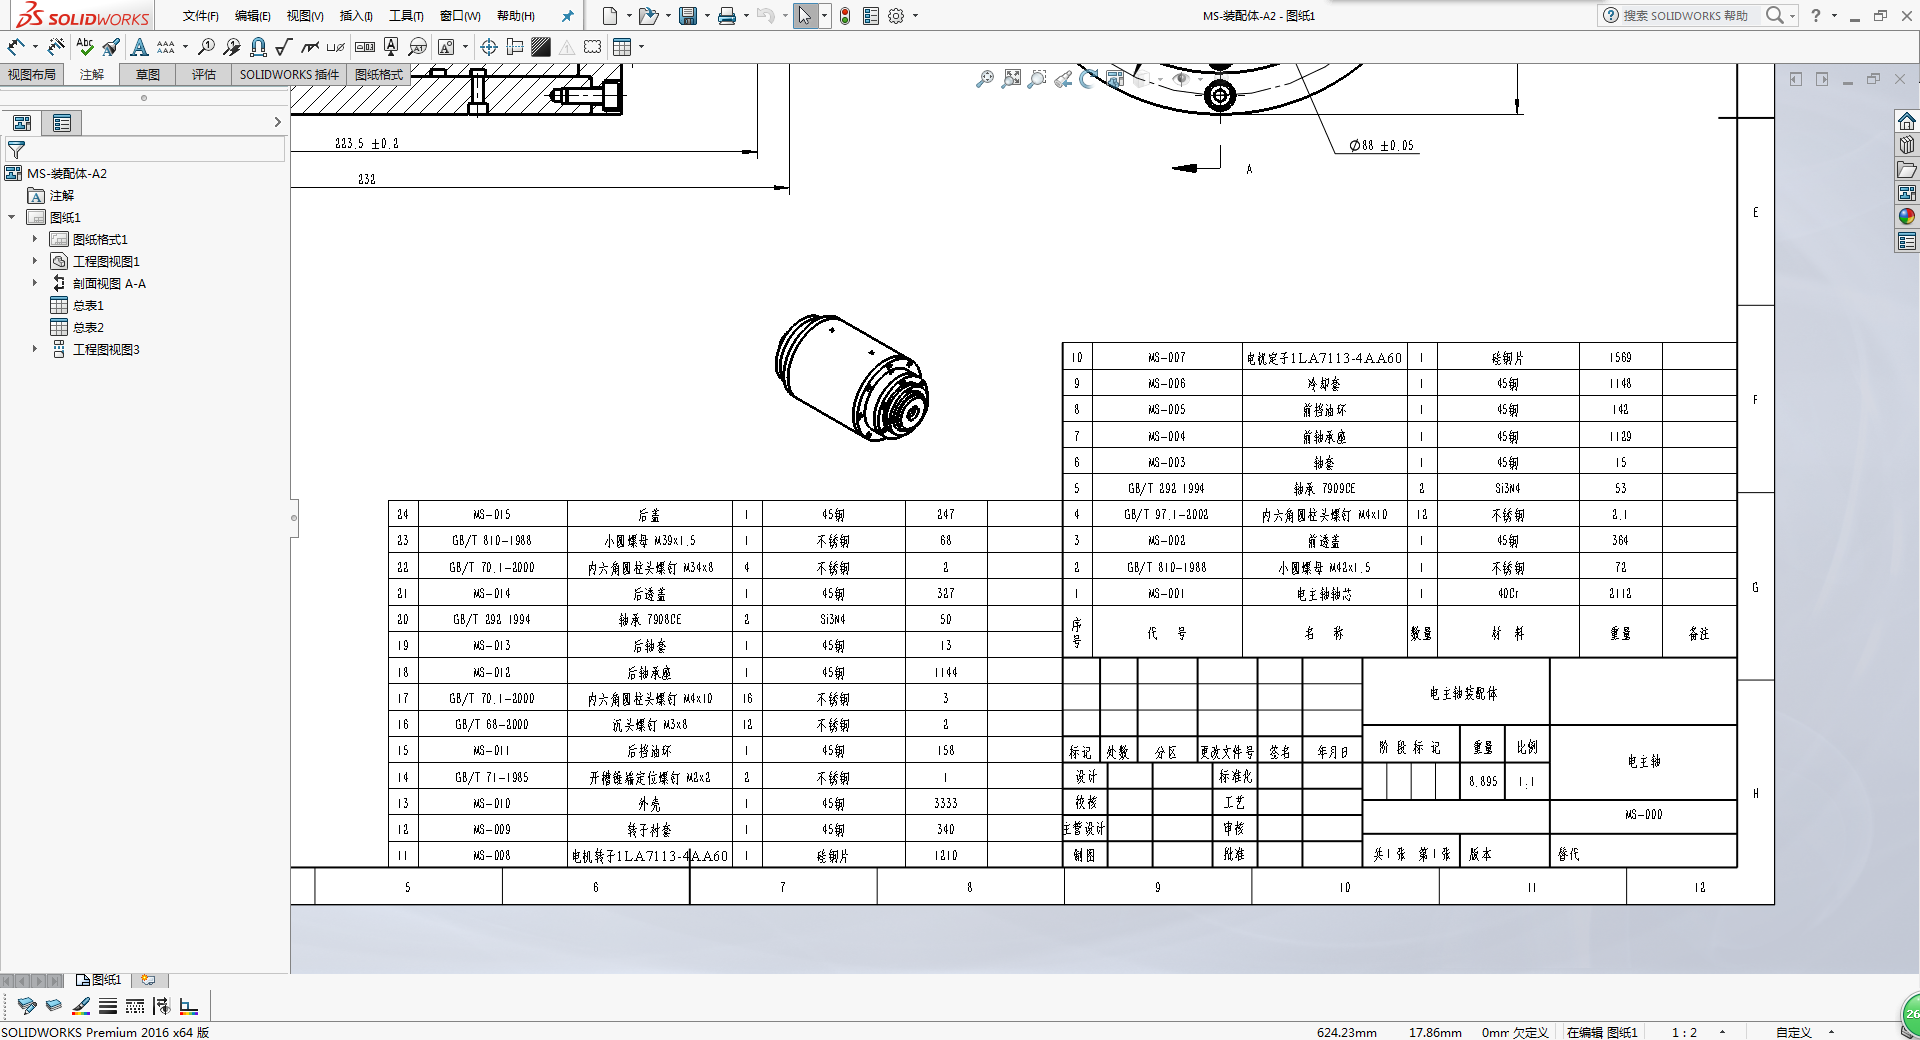The height and width of the screenshot is (1040, 1920).
Task: Expand the FeatureManager panel chevron
Action: coord(277,122)
